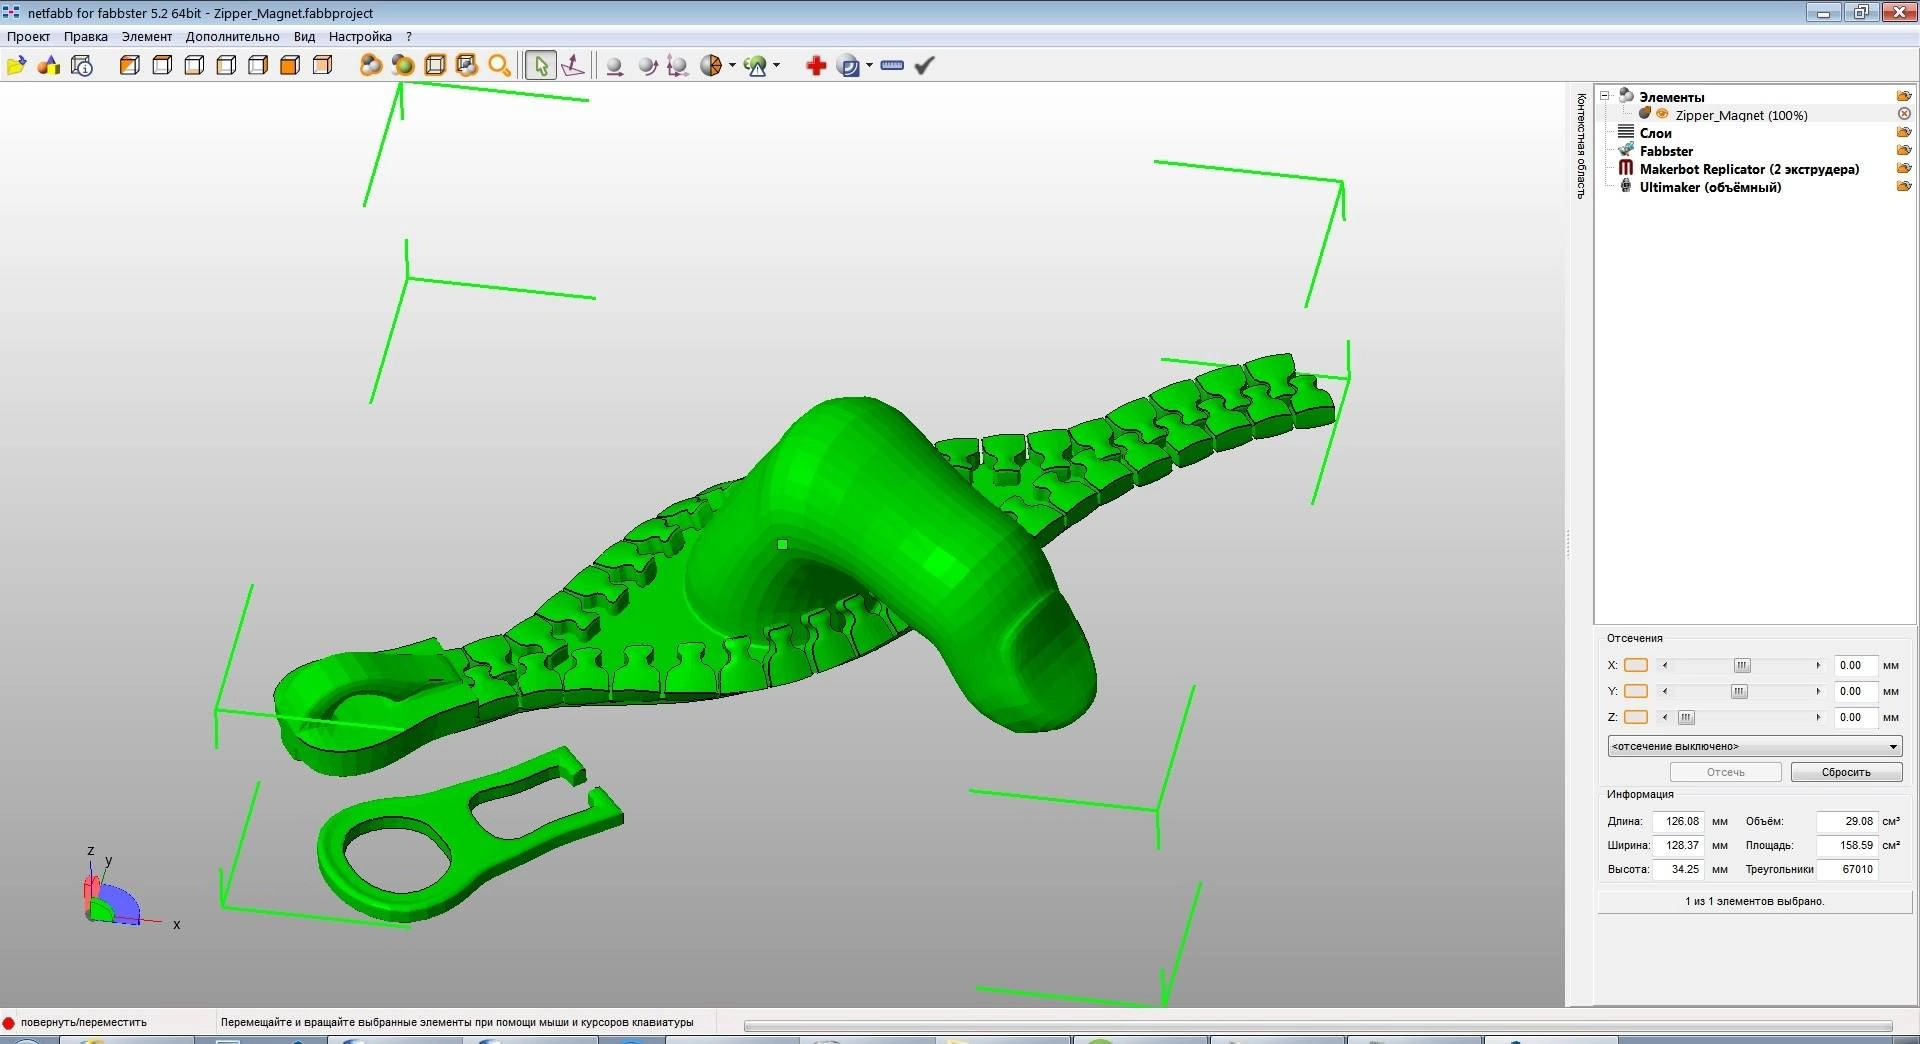The image size is (1920, 1044).
Task: Click the zoom to platform box icon
Action: point(435,66)
